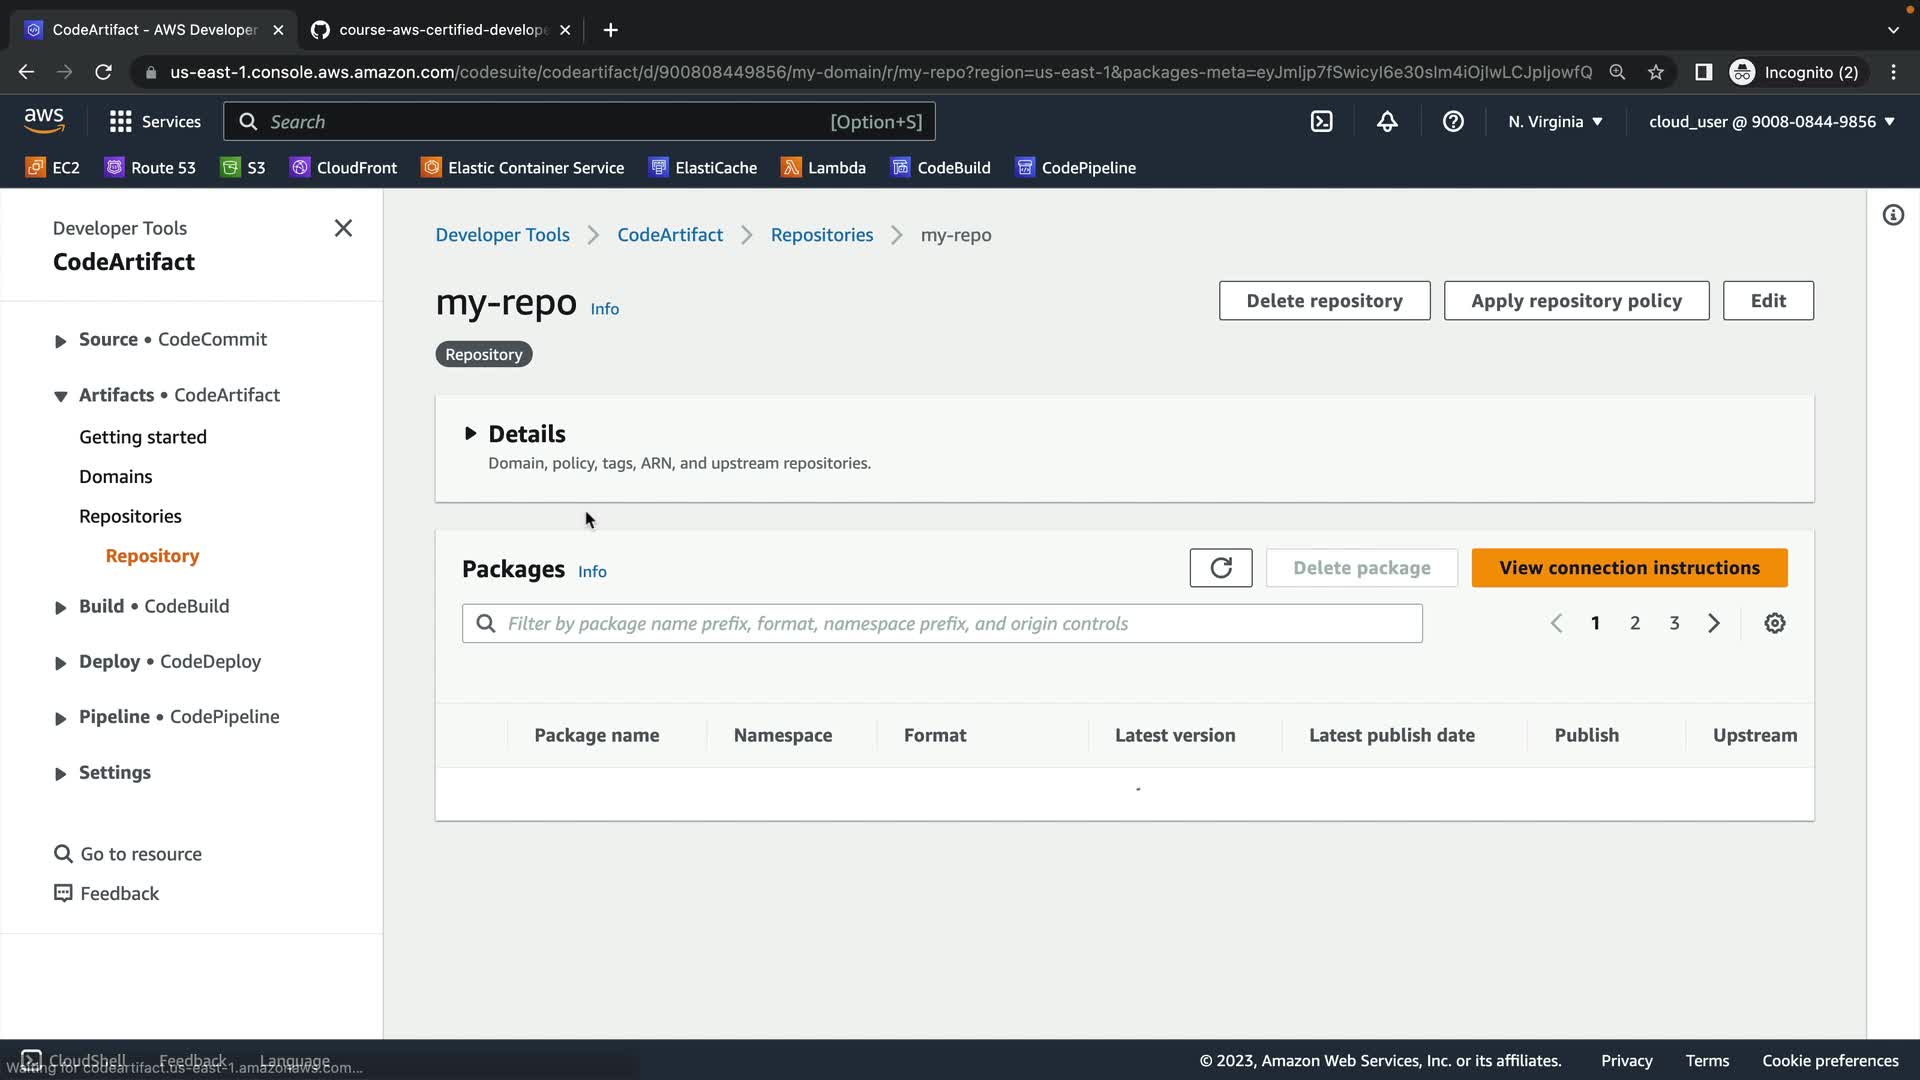Bookmark this page with the star icon
1920x1080 pixels.
tap(1656, 72)
